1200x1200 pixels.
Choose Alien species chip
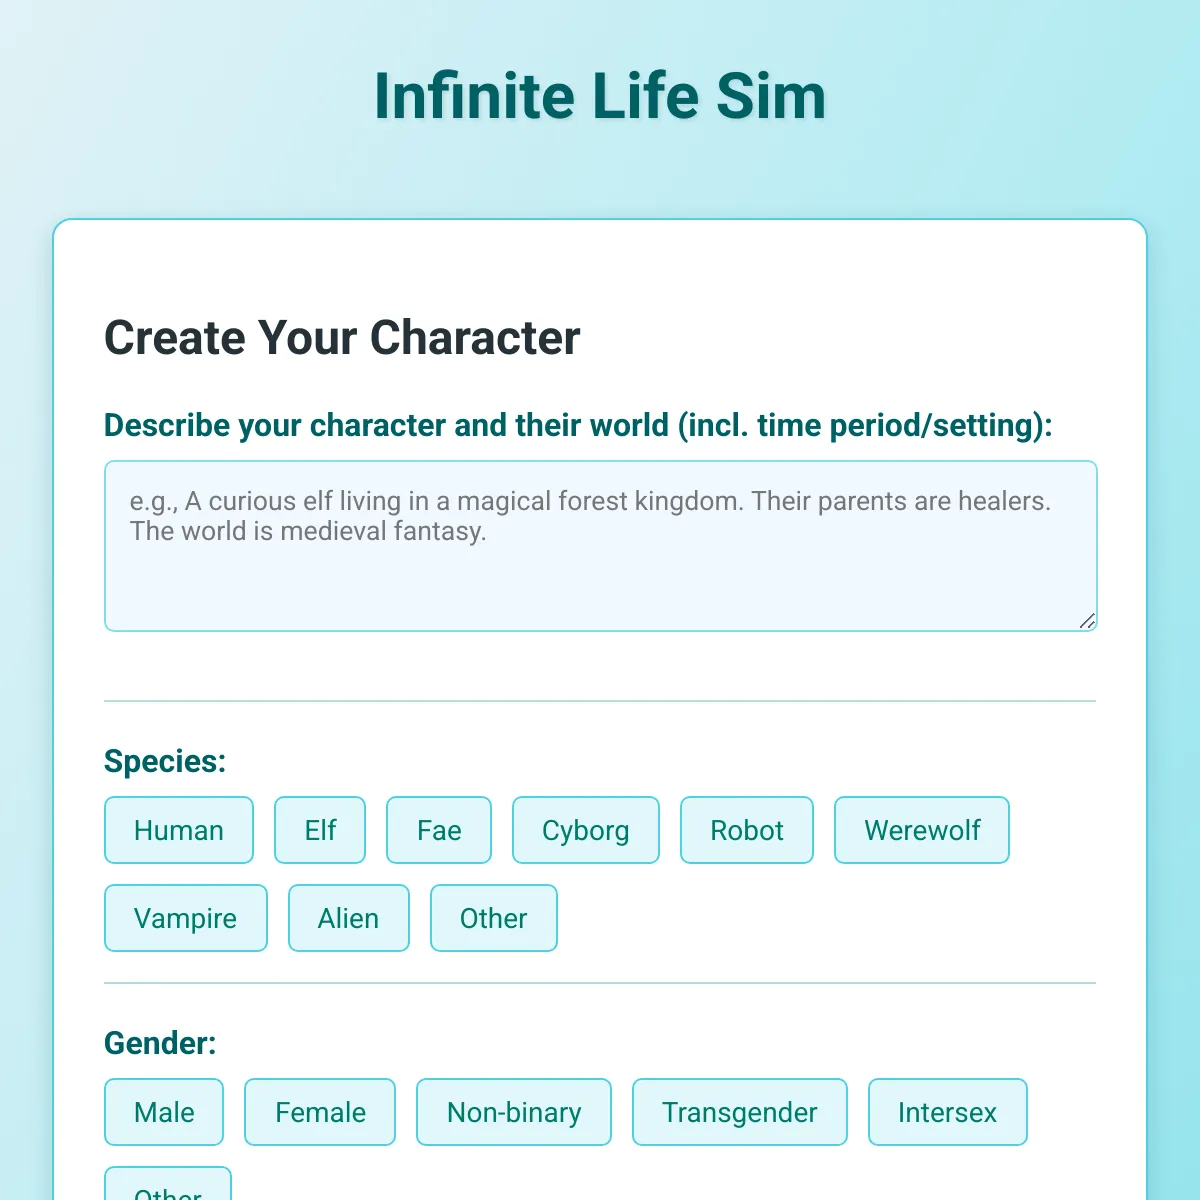pos(349,918)
